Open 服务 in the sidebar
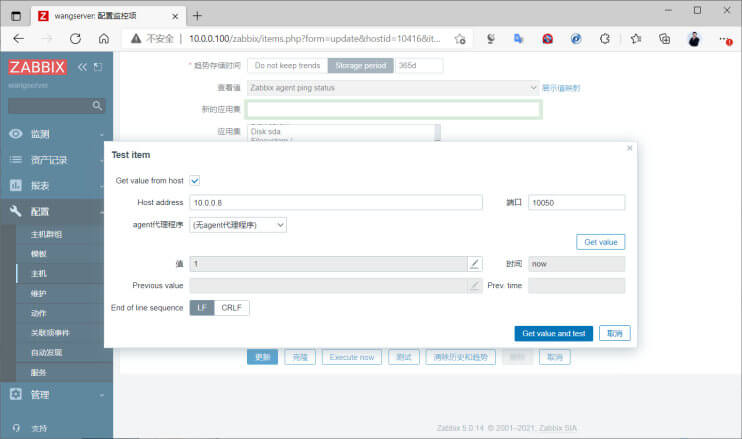 point(39,372)
